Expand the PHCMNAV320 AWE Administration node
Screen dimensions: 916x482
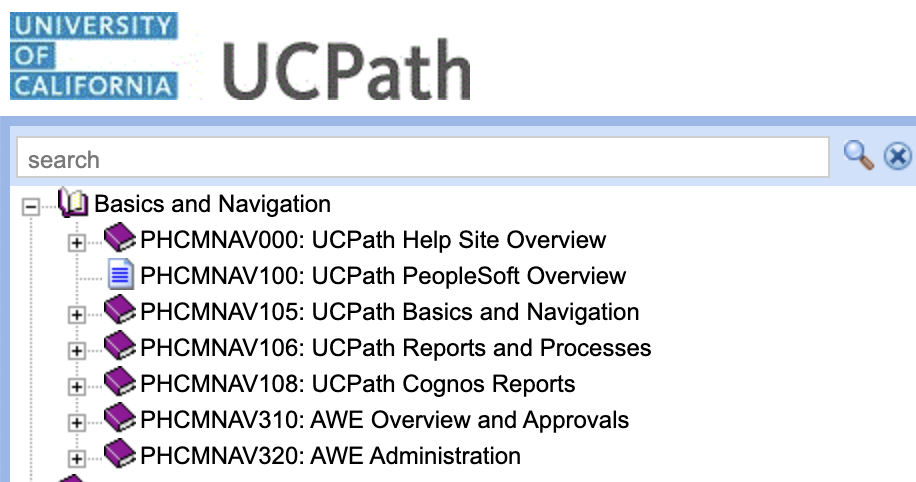pos(77,459)
